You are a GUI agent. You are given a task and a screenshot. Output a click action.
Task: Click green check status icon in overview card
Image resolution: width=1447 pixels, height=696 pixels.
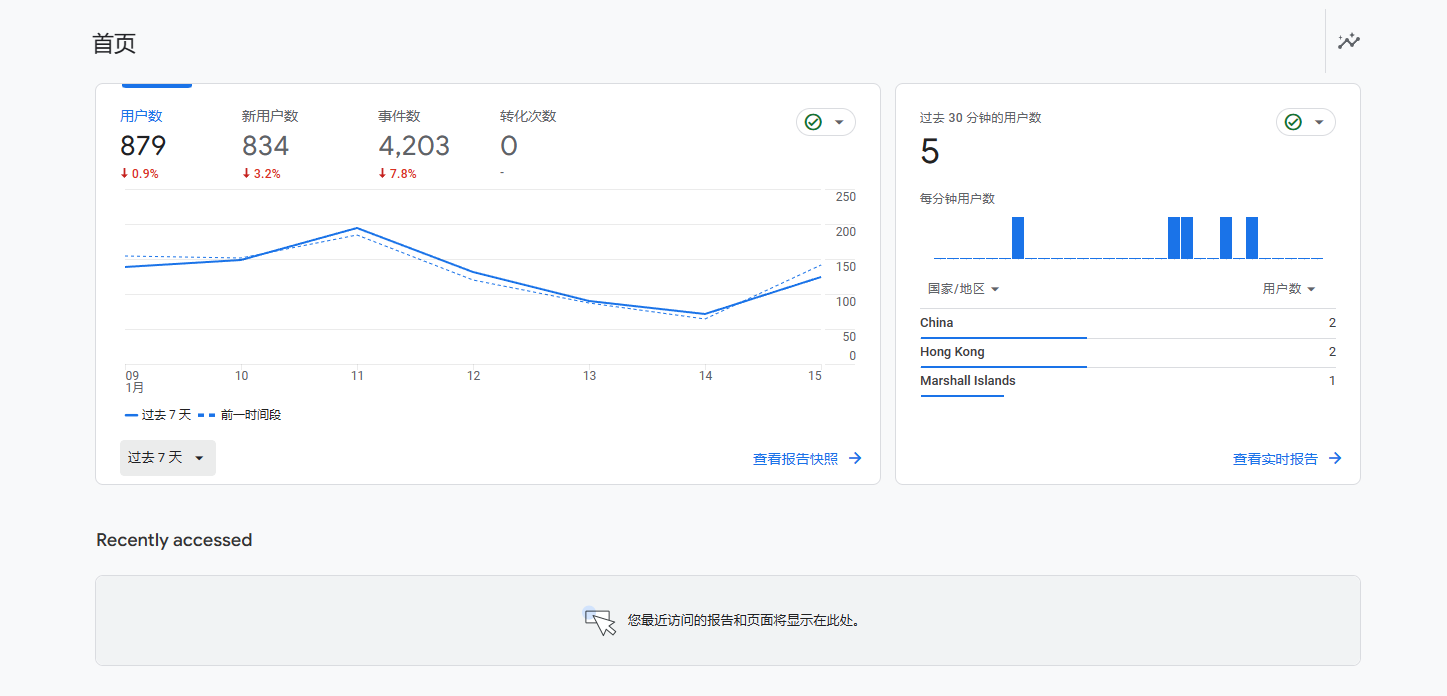tap(813, 122)
